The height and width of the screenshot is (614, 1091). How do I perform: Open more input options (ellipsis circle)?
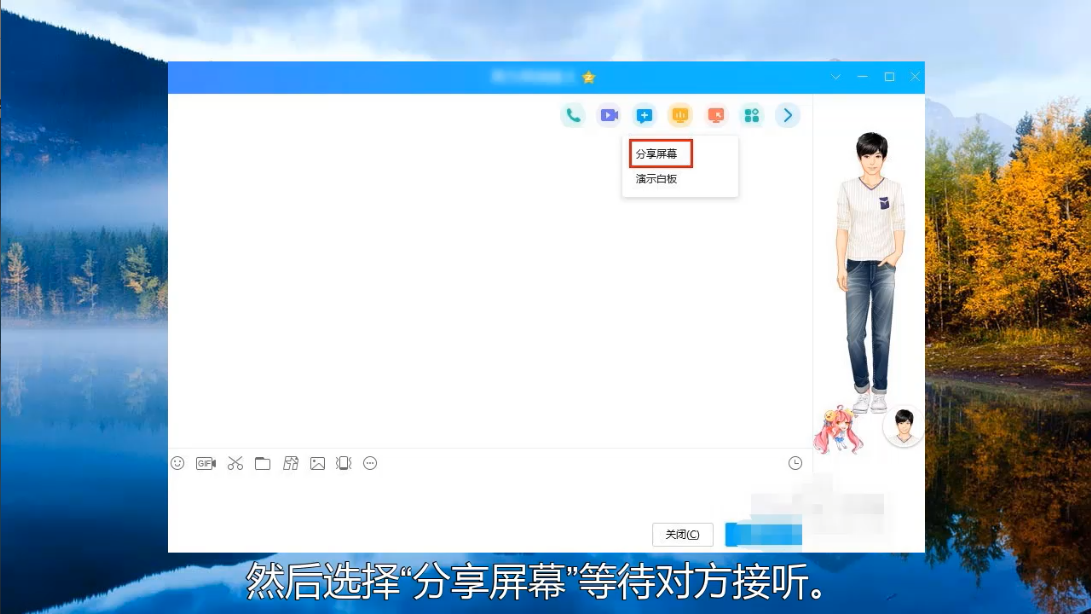[x=370, y=463]
